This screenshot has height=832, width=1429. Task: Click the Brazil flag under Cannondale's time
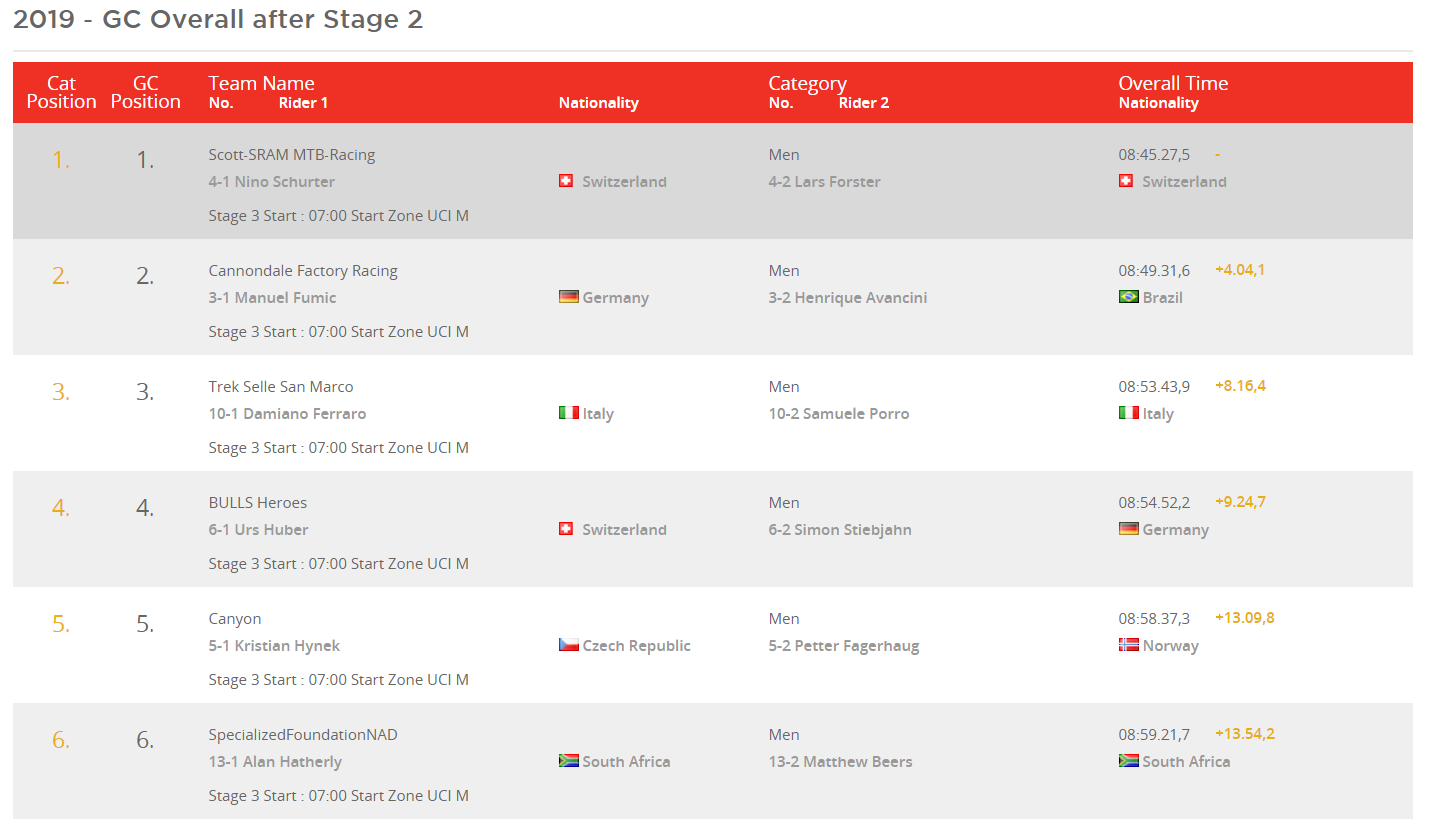[1128, 297]
